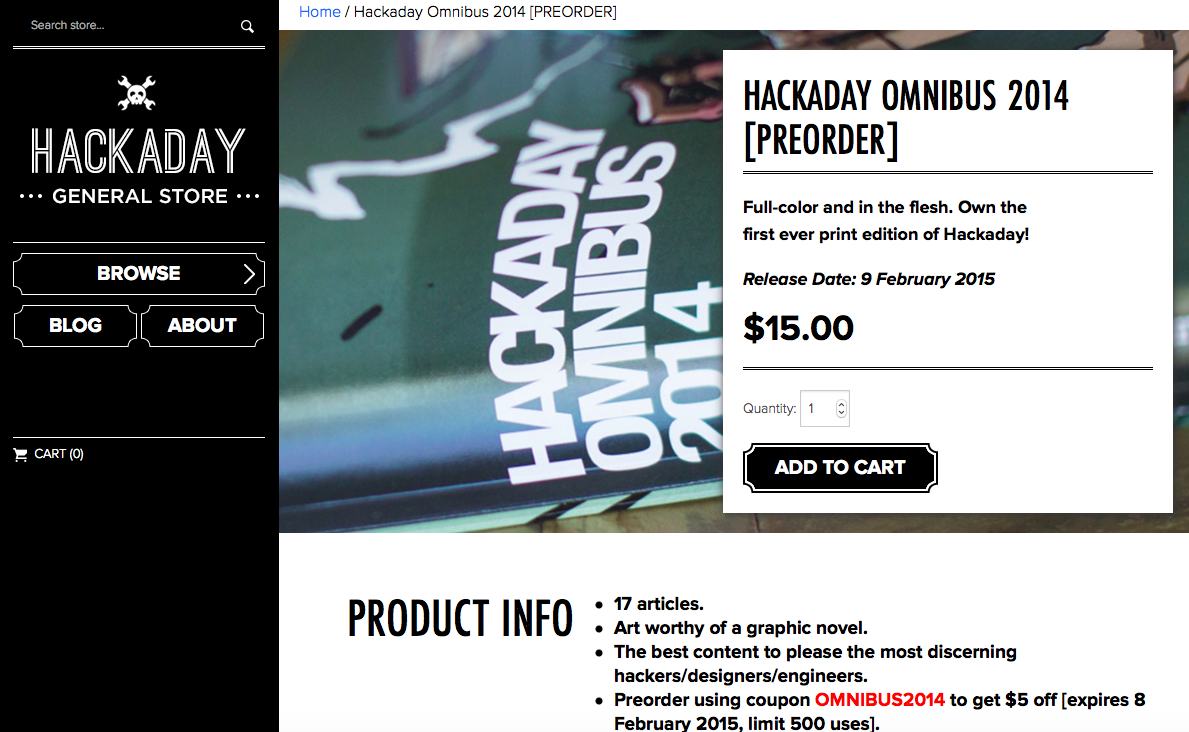Click inside the Quantity number field
The width and height of the screenshot is (1189, 732).
(x=824, y=409)
